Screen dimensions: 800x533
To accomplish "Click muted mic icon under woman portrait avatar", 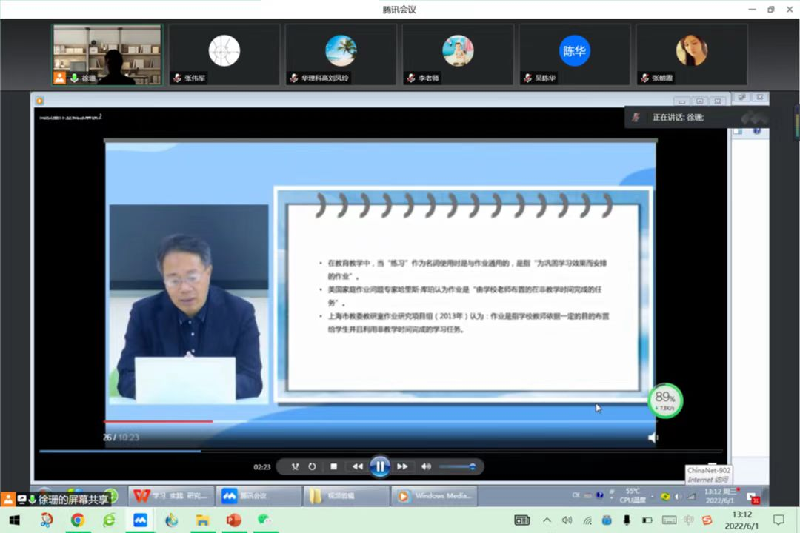I will click(x=645, y=78).
